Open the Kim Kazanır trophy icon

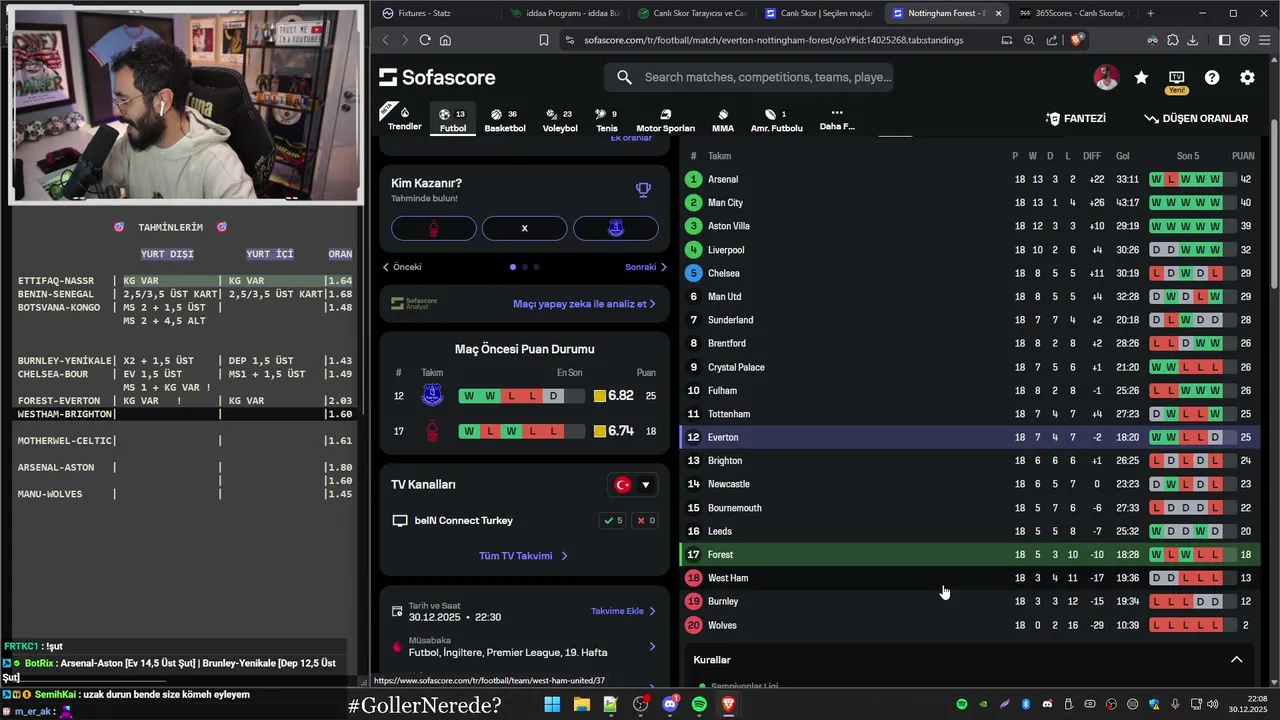643,190
